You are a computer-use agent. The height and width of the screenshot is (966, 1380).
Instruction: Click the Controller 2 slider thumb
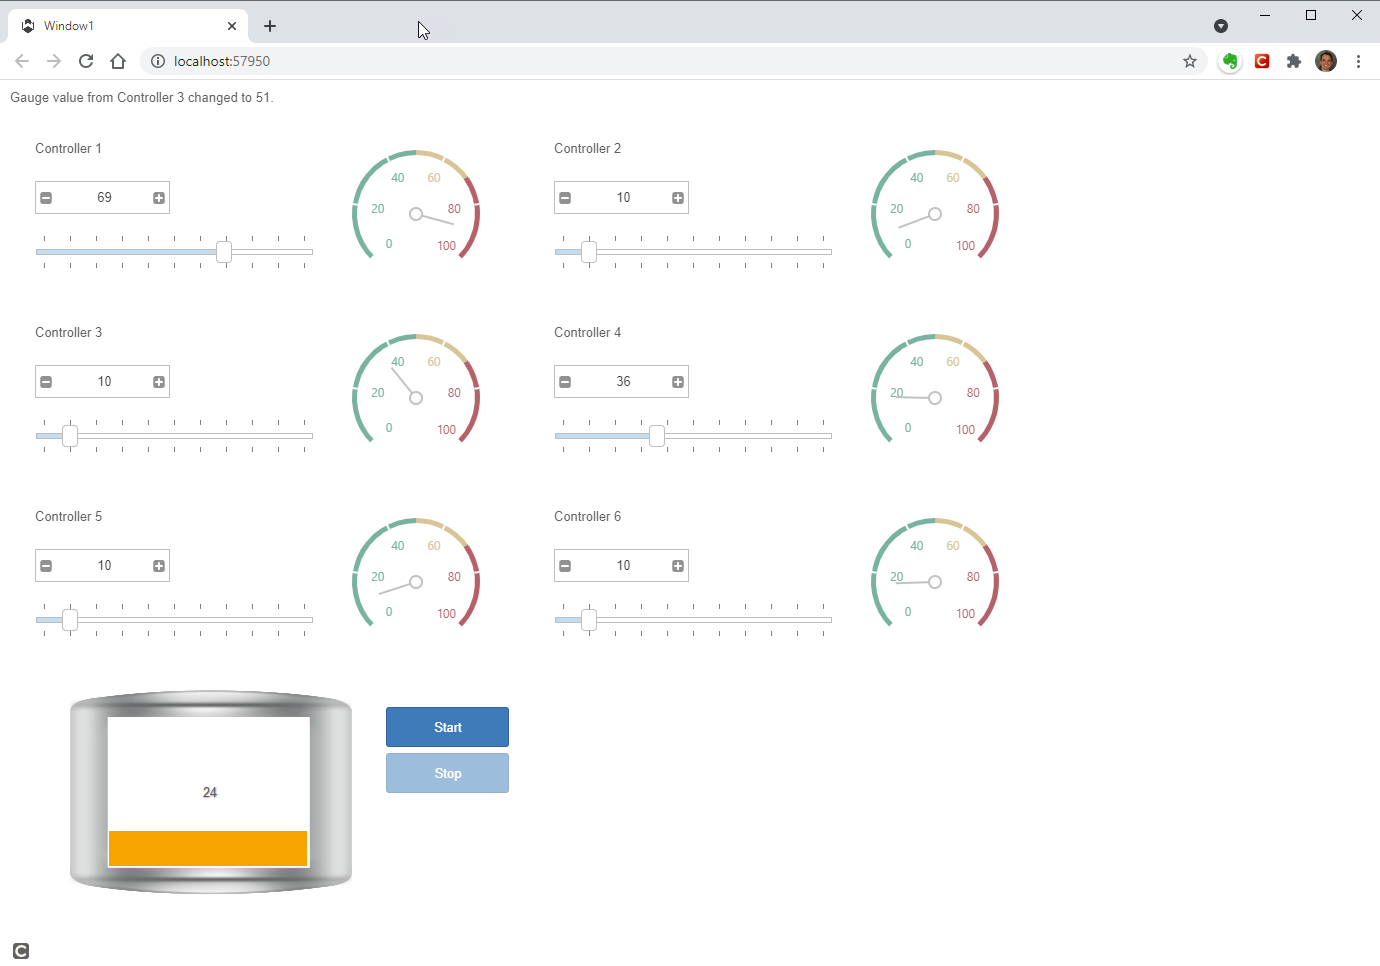point(589,252)
